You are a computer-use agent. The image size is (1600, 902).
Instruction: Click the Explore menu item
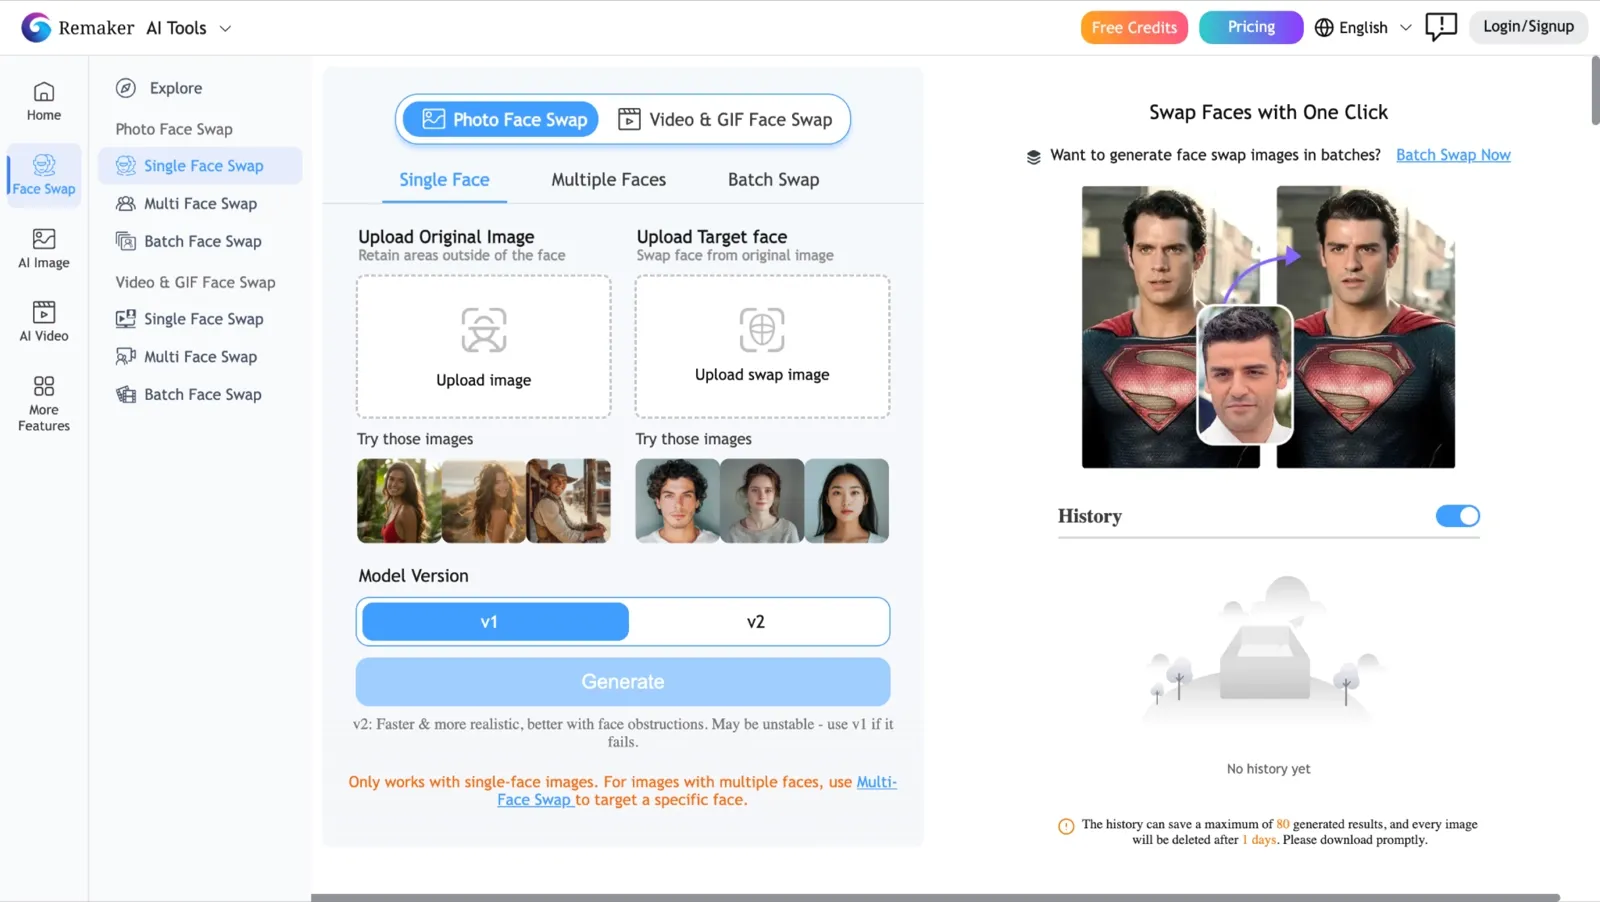[176, 88]
